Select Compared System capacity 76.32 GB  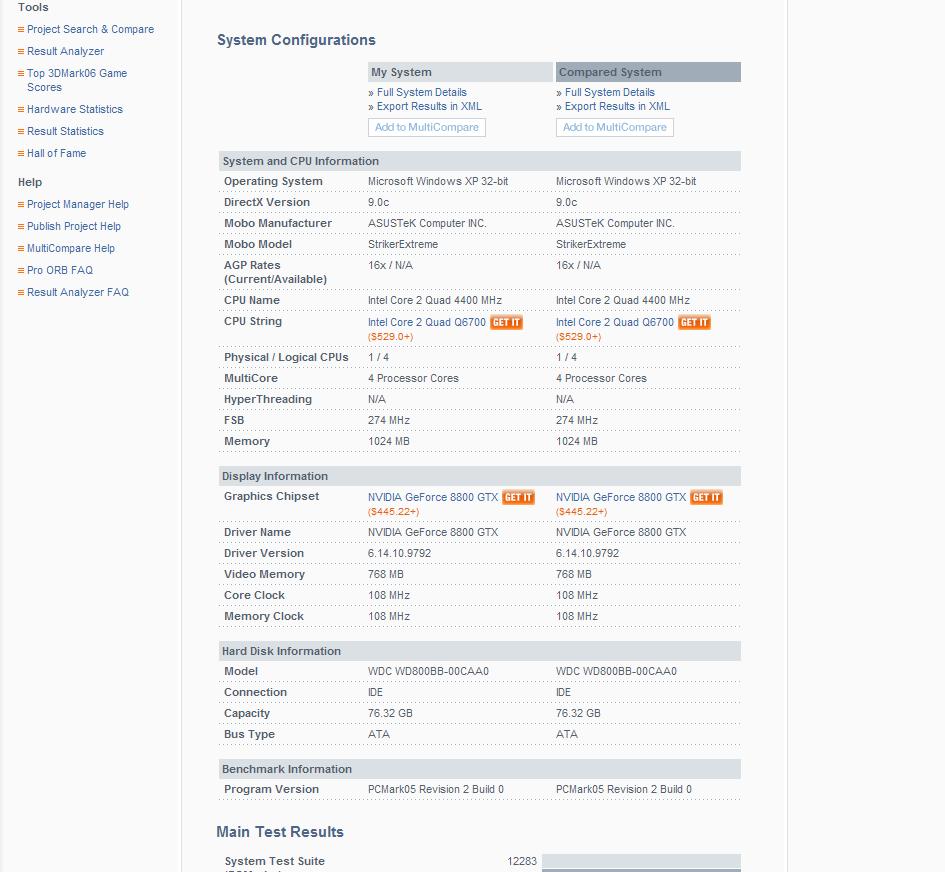pyautogui.click(x=578, y=714)
